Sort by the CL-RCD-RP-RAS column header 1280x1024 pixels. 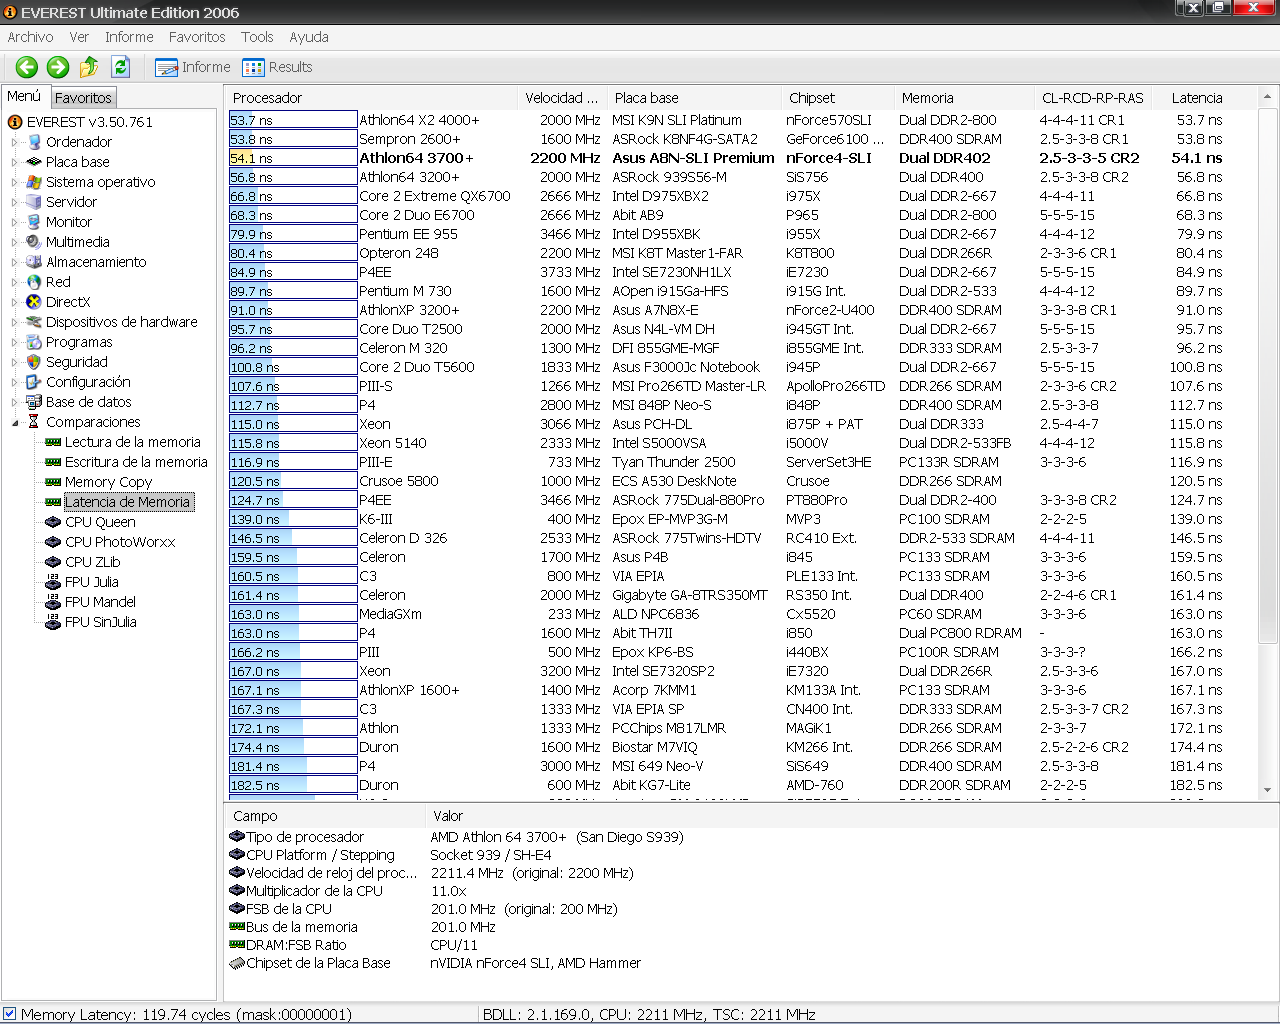[x=1093, y=98]
